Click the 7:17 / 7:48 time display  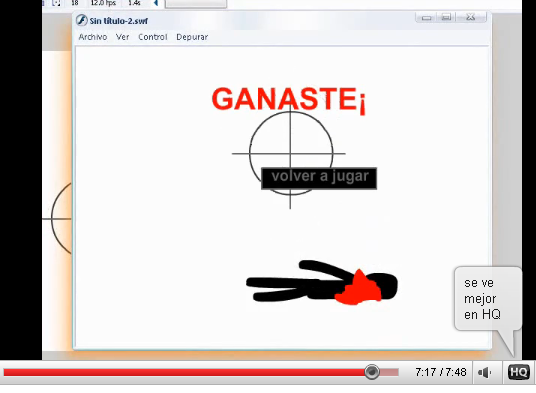pos(441,372)
